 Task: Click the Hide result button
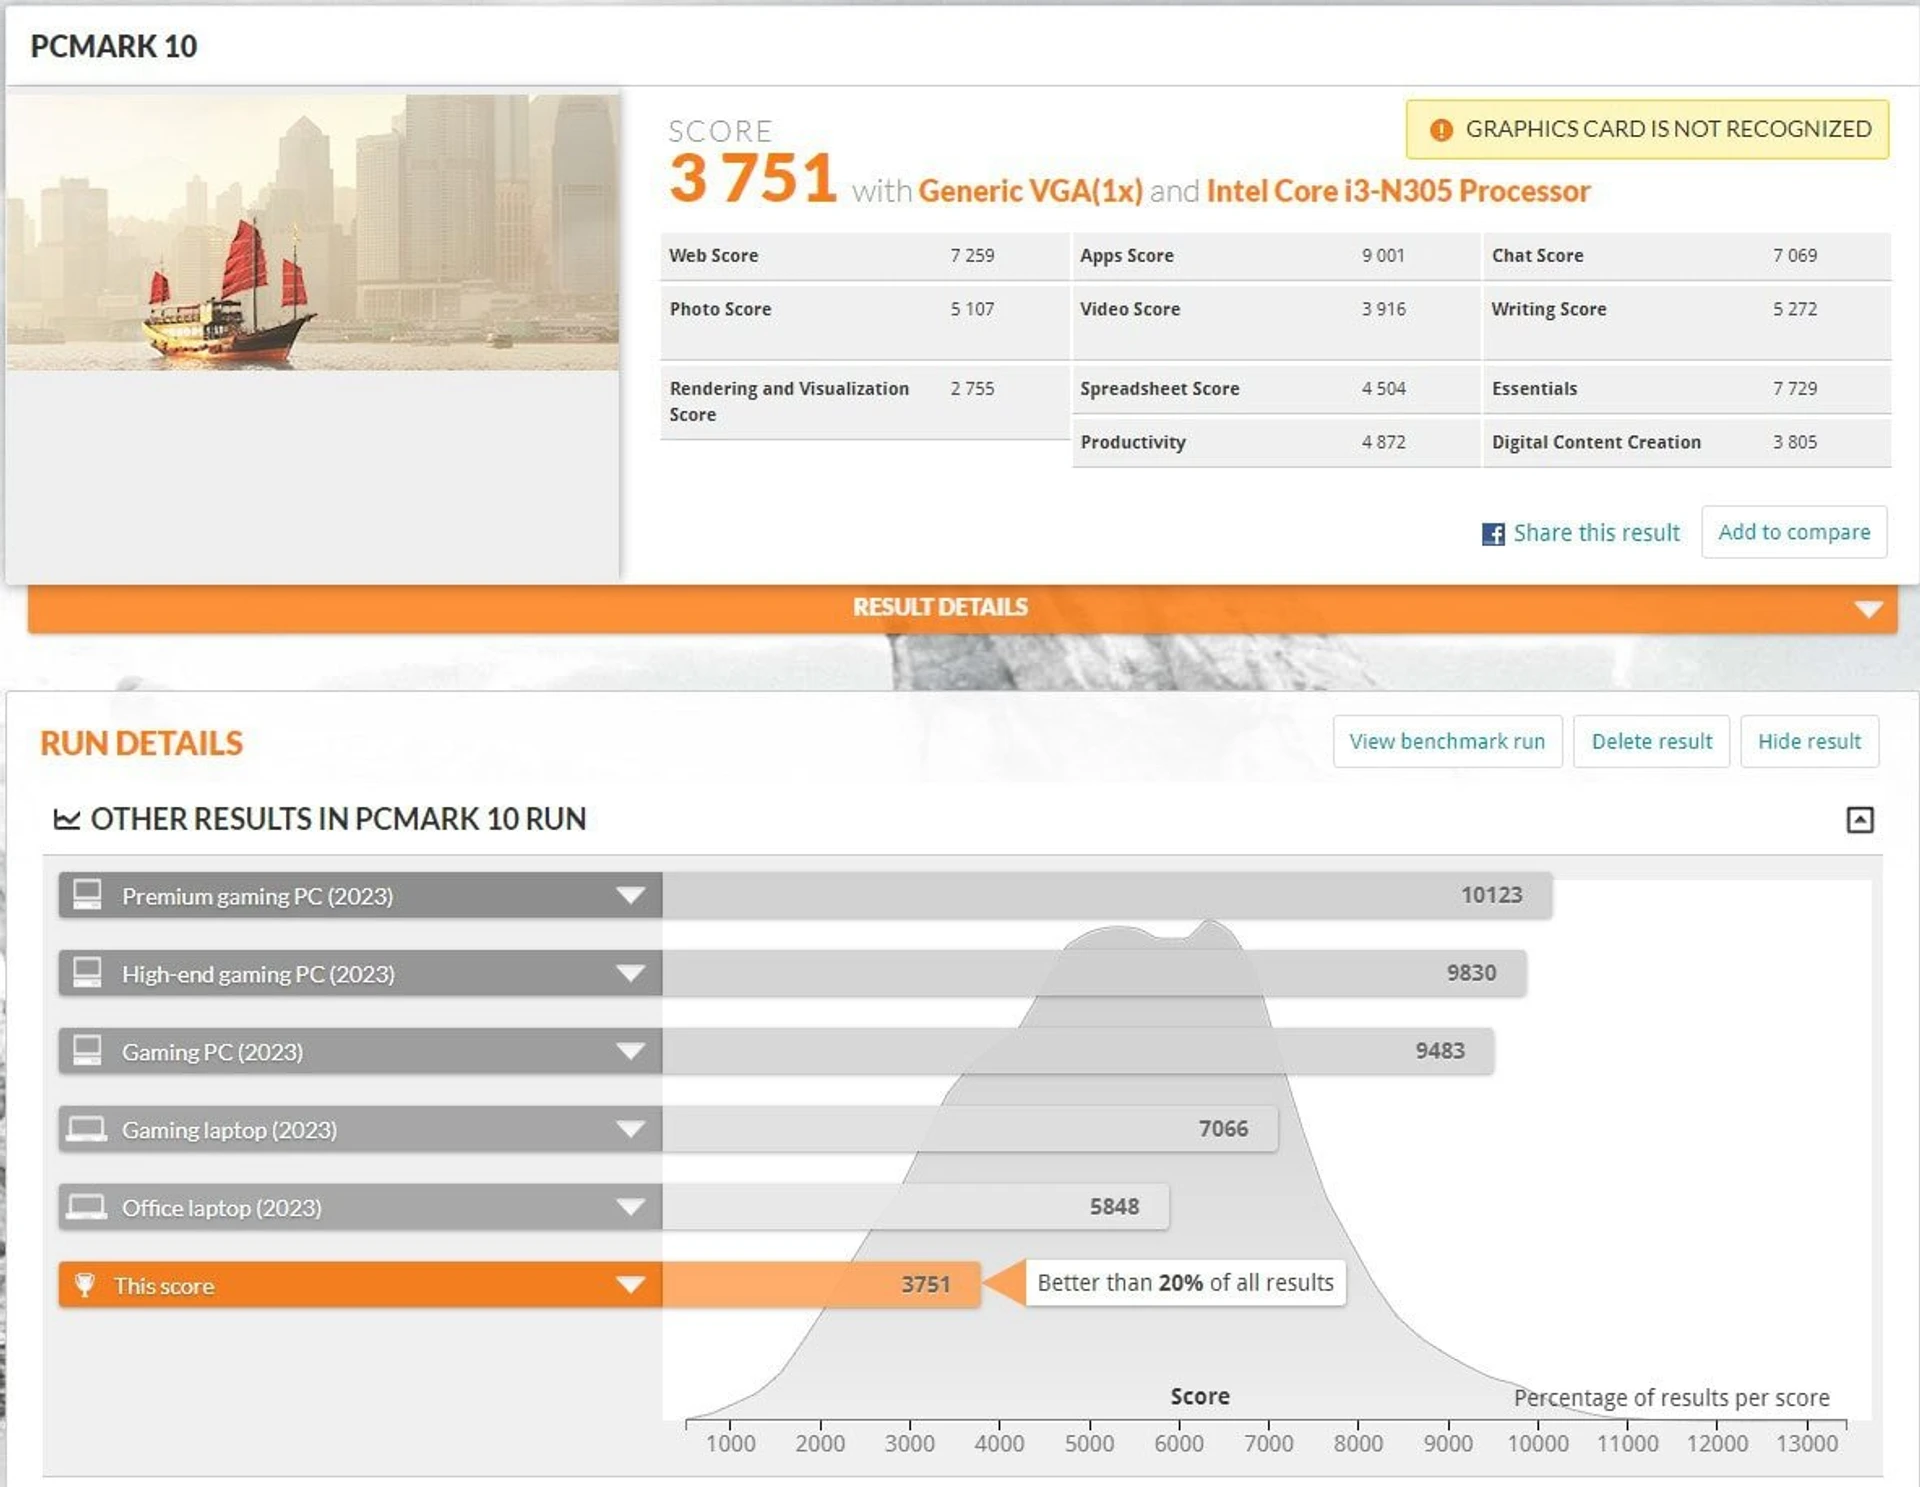(1809, 741)
